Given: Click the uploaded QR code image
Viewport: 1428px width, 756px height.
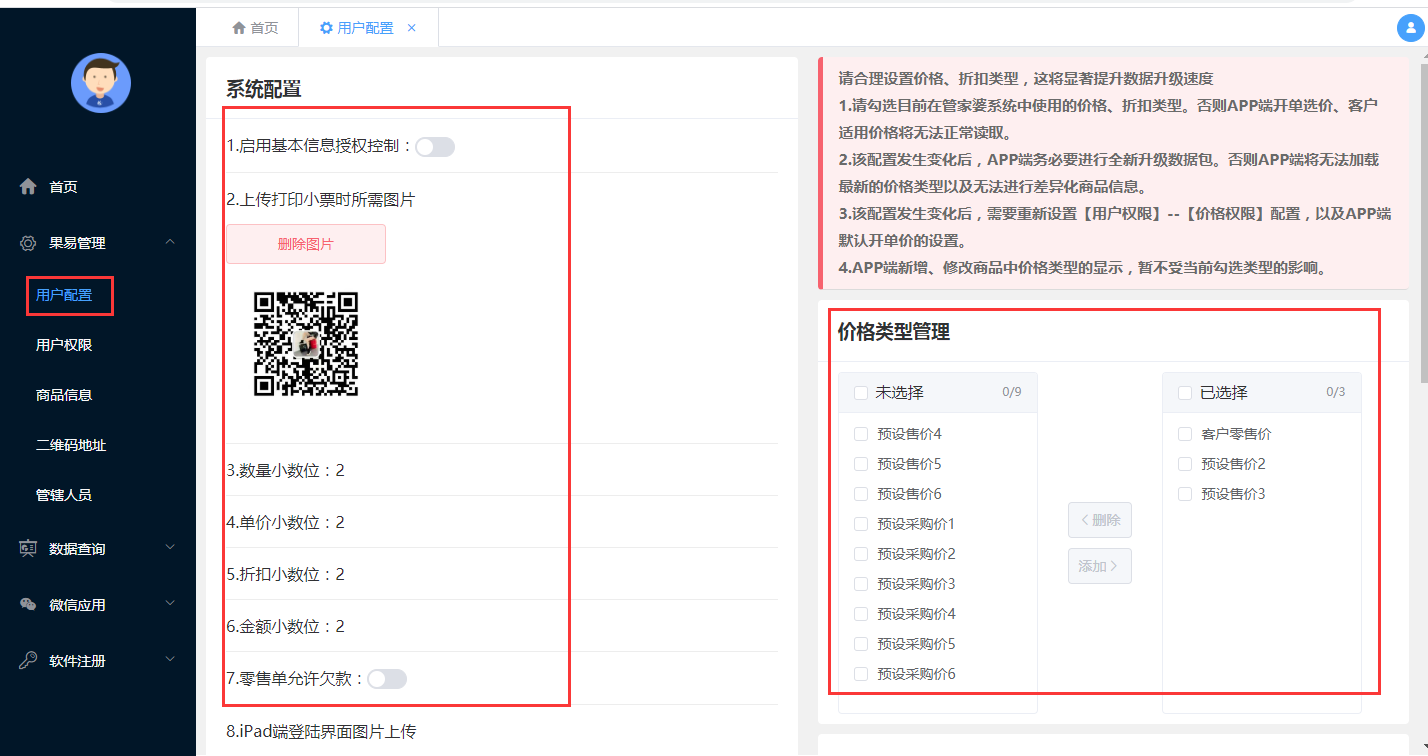Looking at the screenshot, I should coord(306,344).
